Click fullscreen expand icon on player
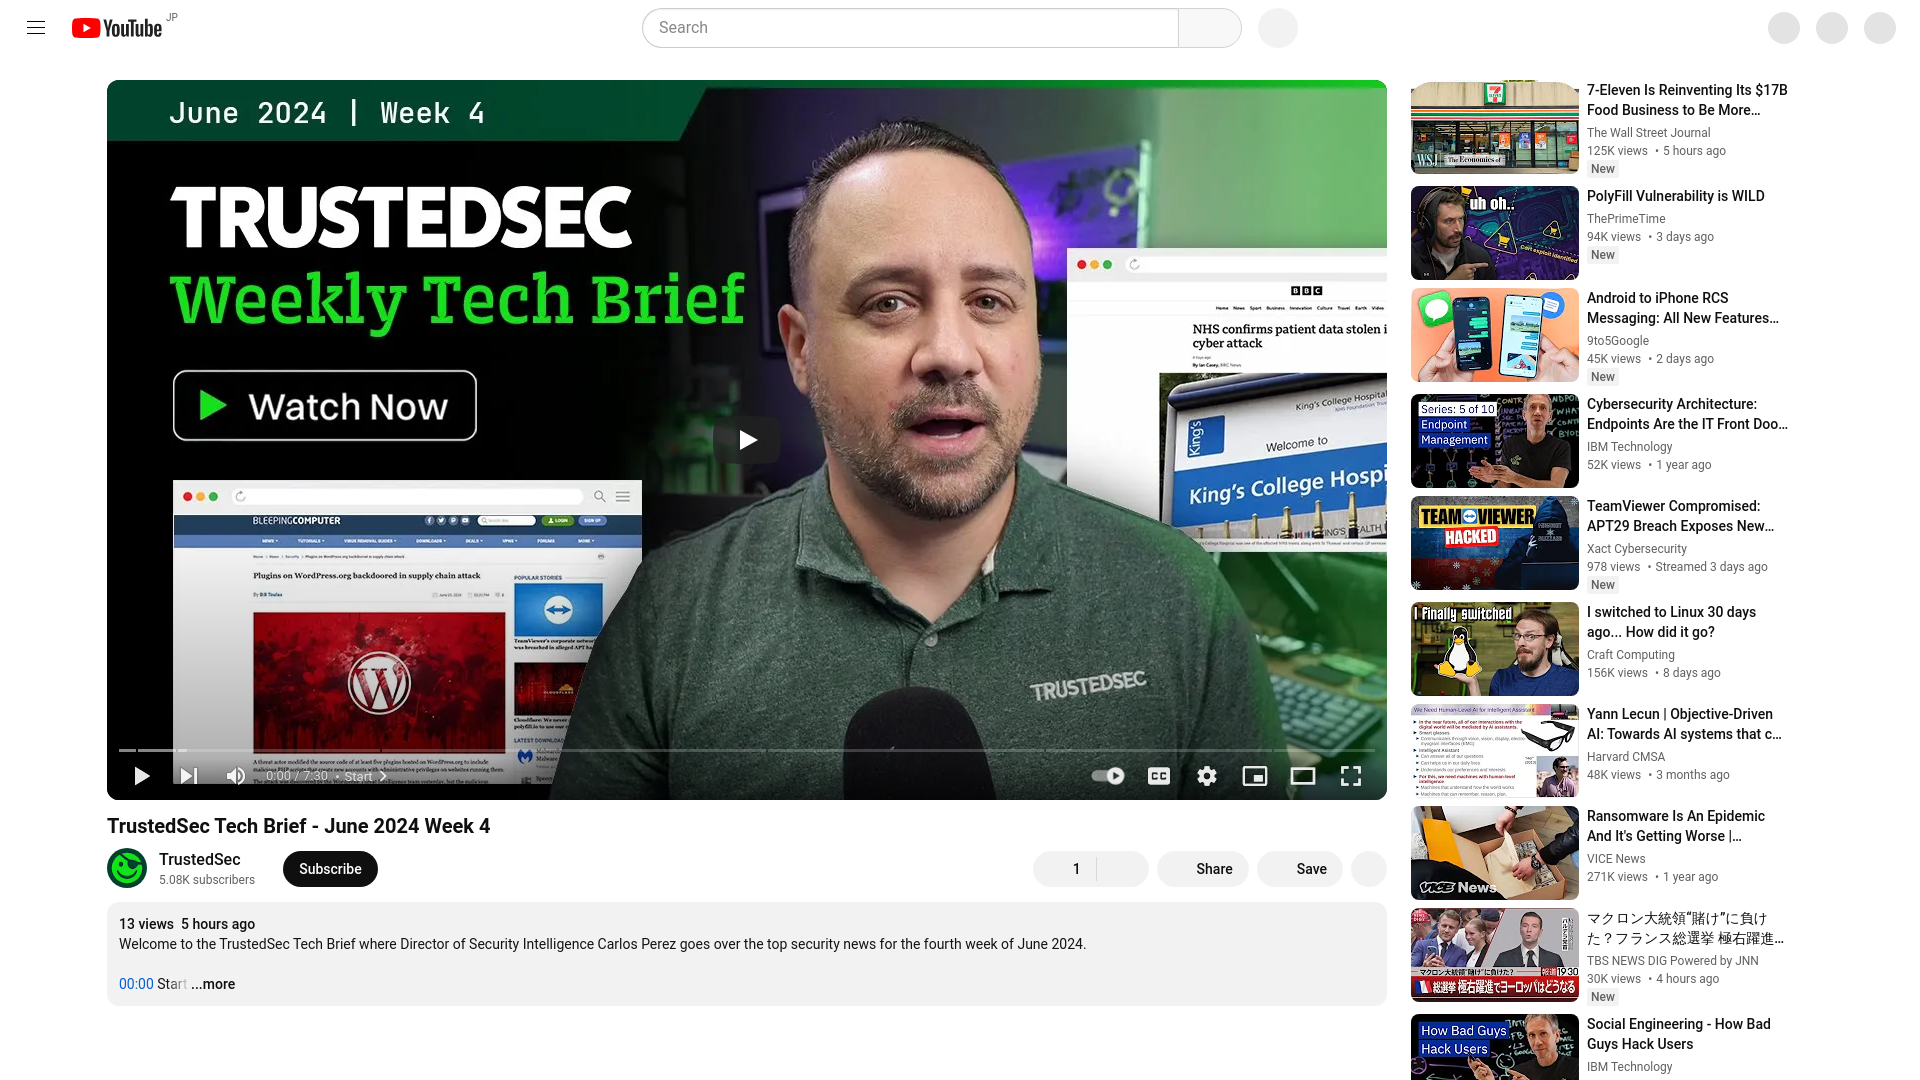Viewport: 1920px width, 1080px height. (x=1350, y=775)
